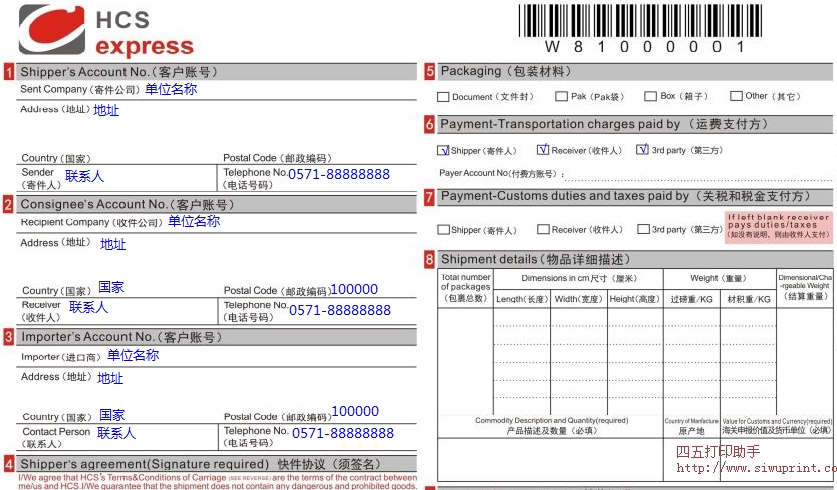Image resolution: width=837 pixels, height=490 pixels.
Task: Check the Document packaging checkbox
Action: pyautogui.click(x=443, y=97)
